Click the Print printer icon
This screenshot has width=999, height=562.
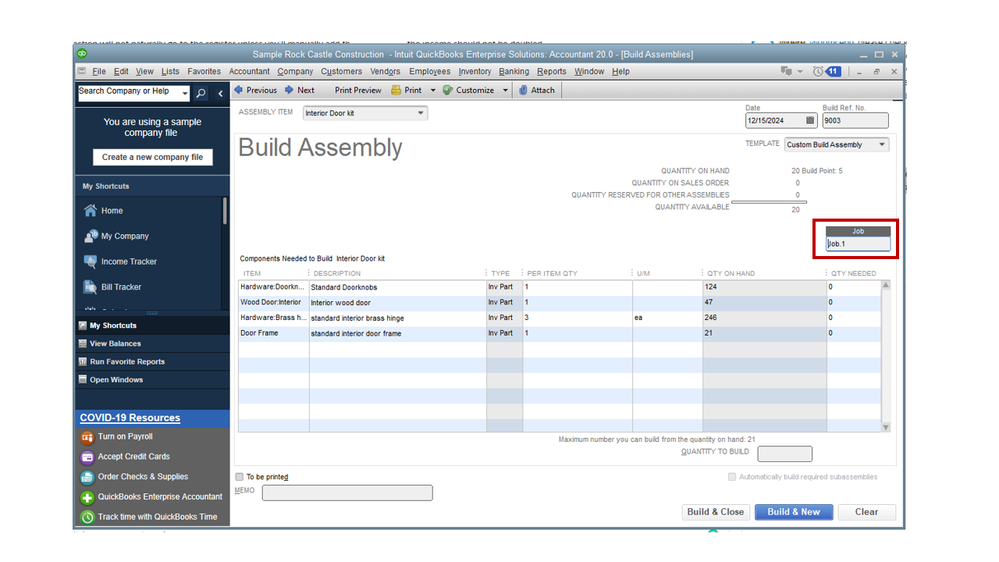396,90
